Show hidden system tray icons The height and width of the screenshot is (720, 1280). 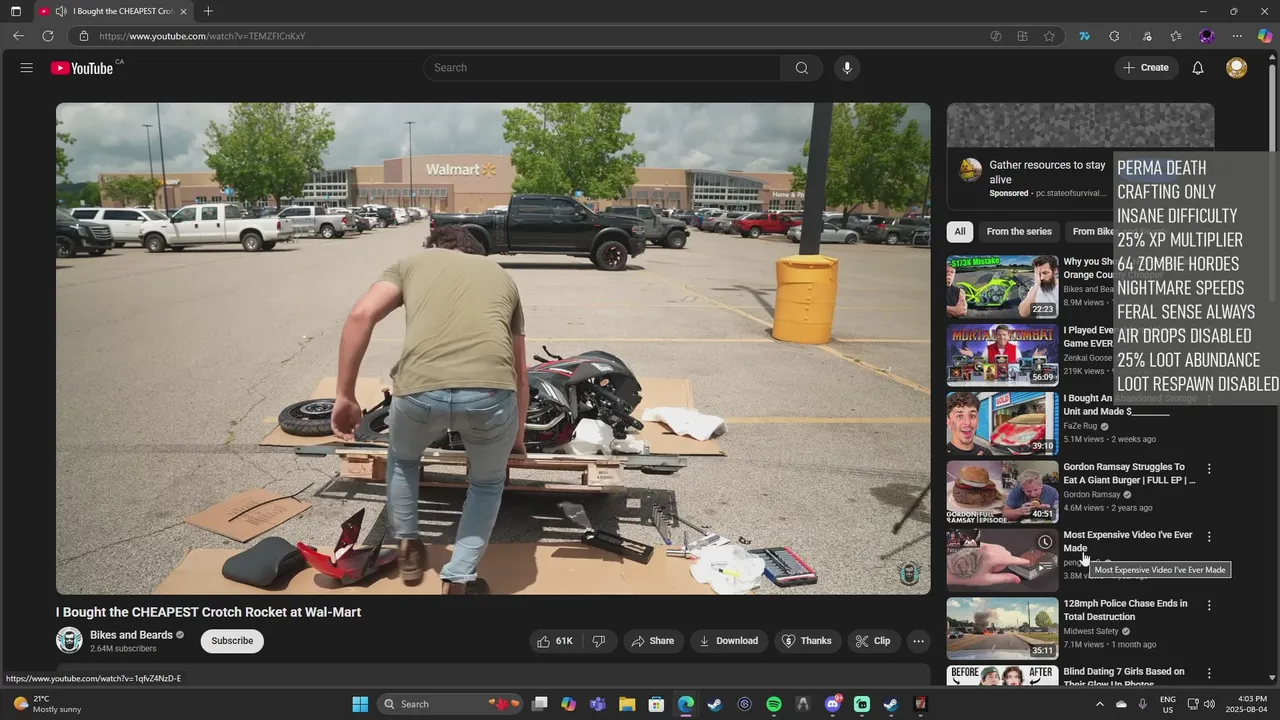[x=1099, y=704]
